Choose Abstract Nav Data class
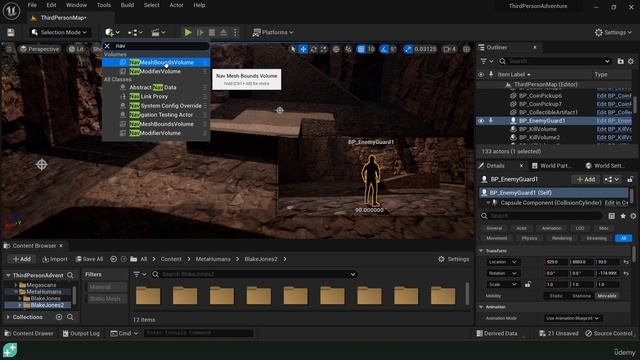 (x=156, y=87)
